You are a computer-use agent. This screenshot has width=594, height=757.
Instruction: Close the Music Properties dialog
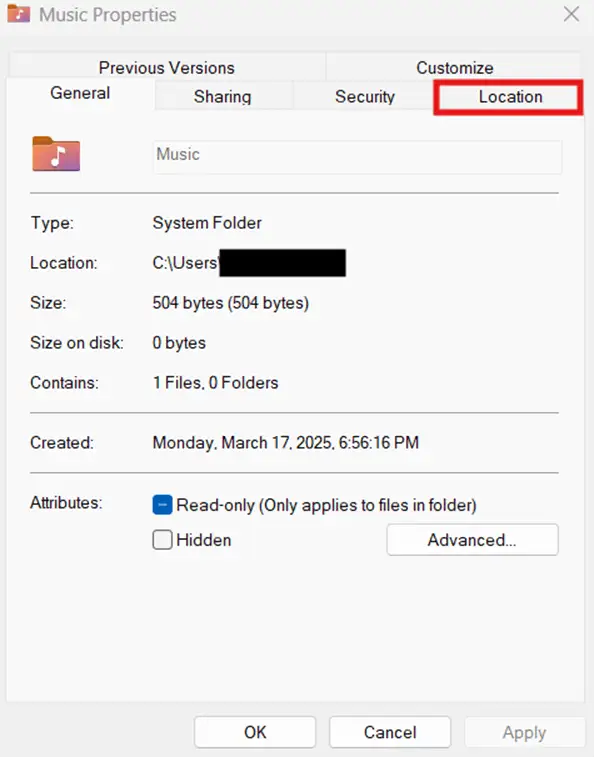[571, 14]
